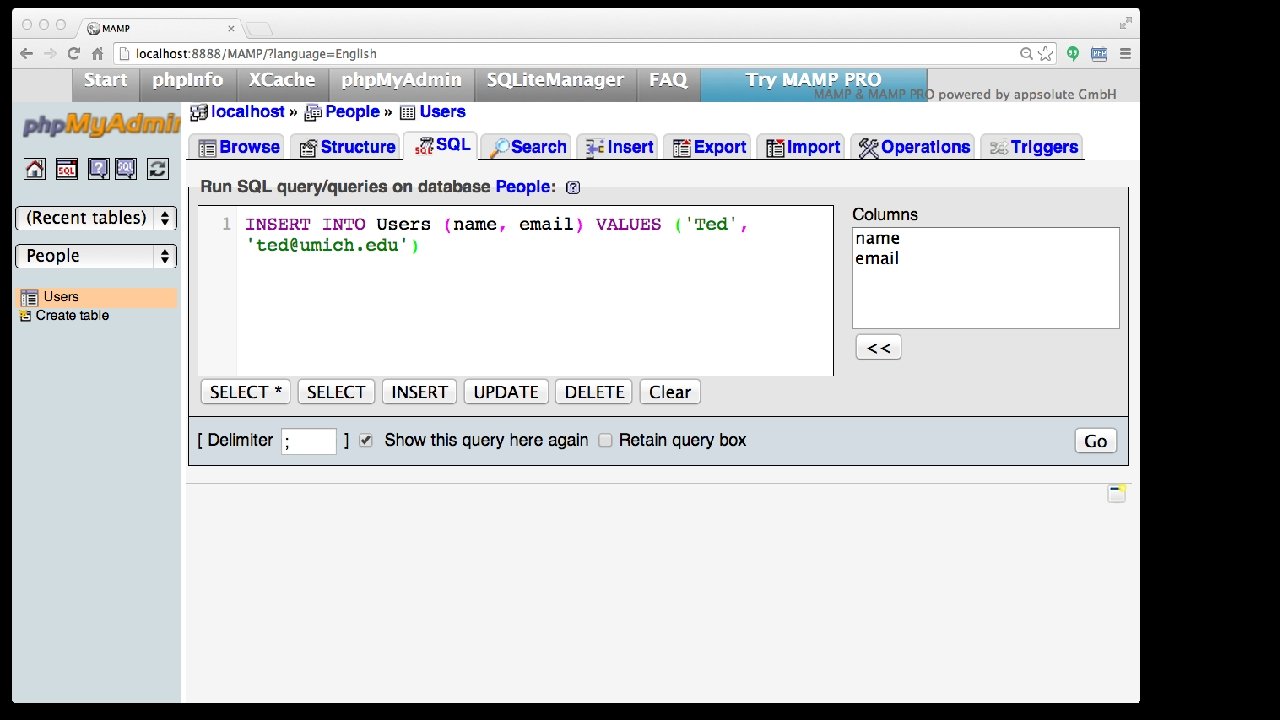1280x720 pixels.
Task: Click the SELECT button
Action: click(x=336, y=392)
